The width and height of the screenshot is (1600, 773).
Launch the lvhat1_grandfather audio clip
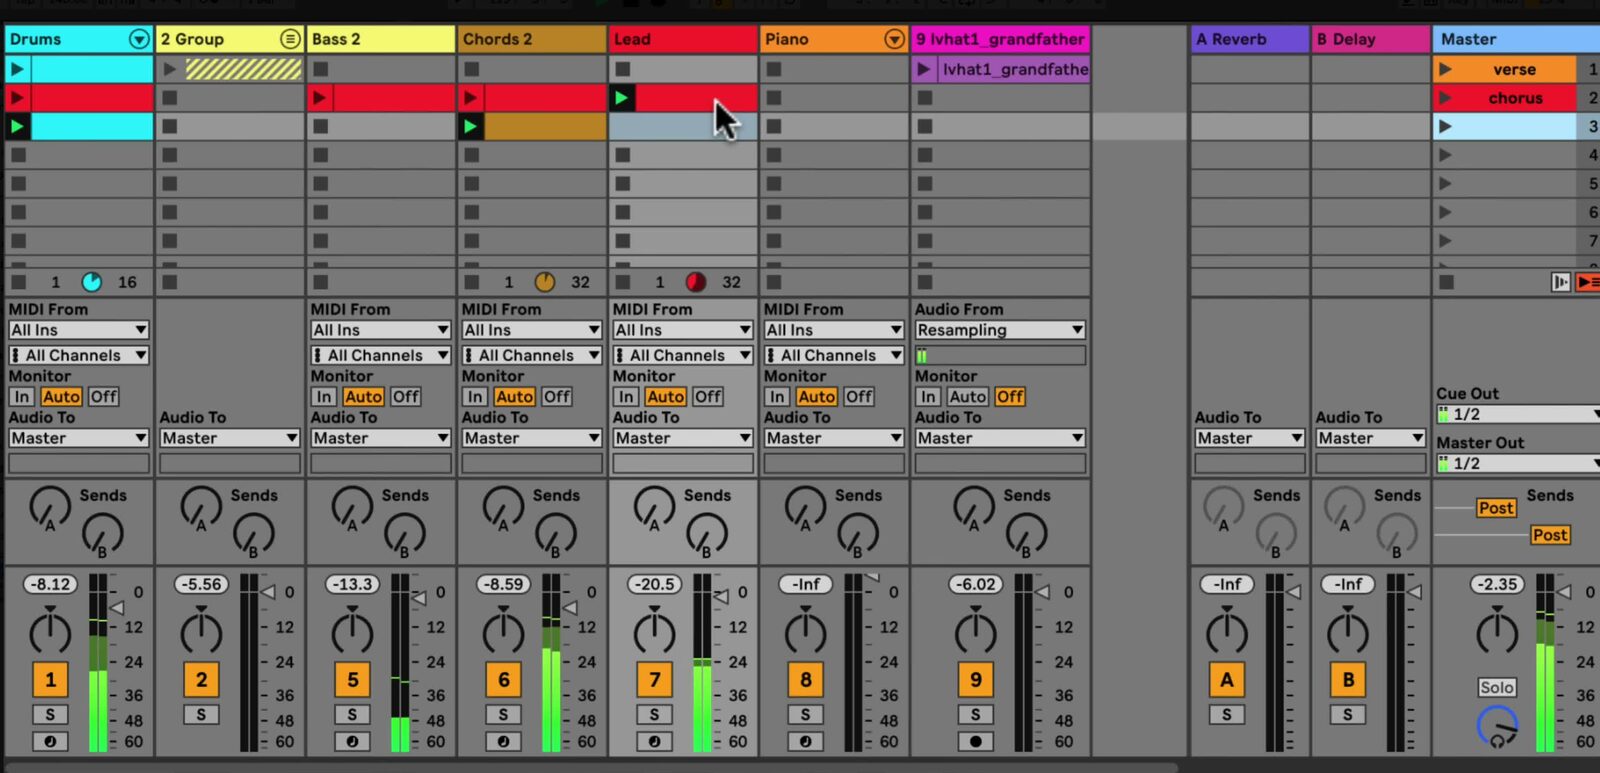tap(924, 69)
